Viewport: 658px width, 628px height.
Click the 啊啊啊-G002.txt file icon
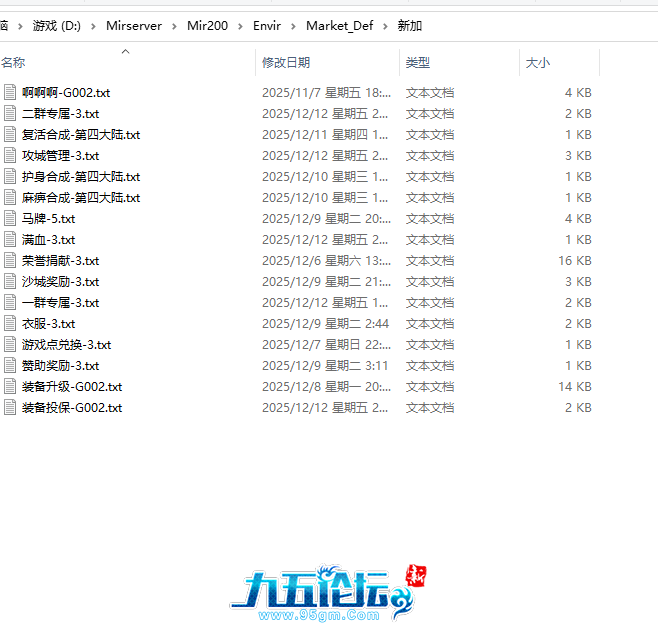(10, 92)
